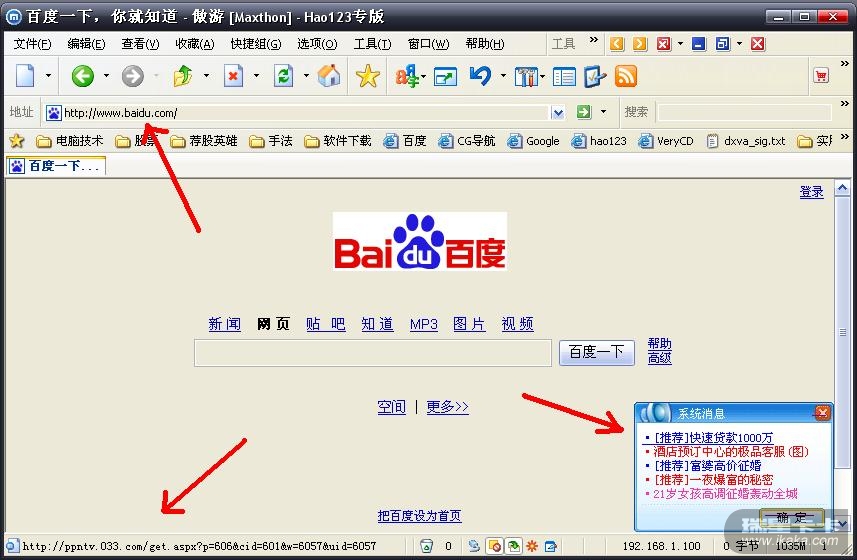Open the 查看(V) menu
The image size is (857, 560).
140,44
